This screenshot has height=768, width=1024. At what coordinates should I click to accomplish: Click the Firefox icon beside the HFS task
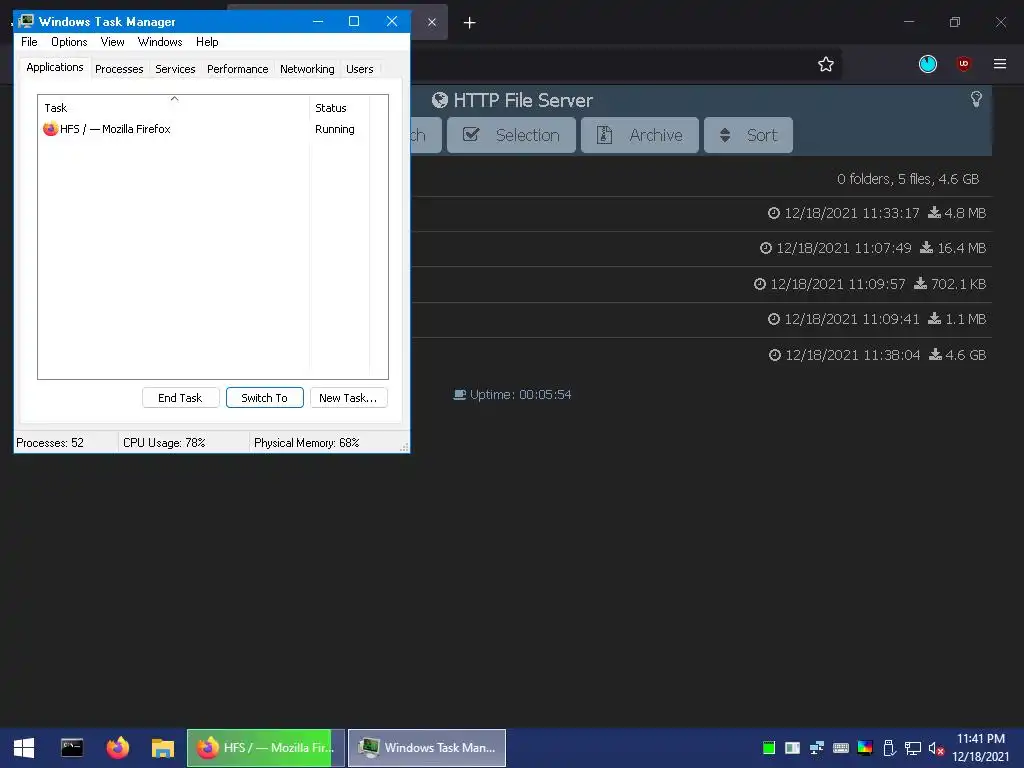[x=50, y=129]
